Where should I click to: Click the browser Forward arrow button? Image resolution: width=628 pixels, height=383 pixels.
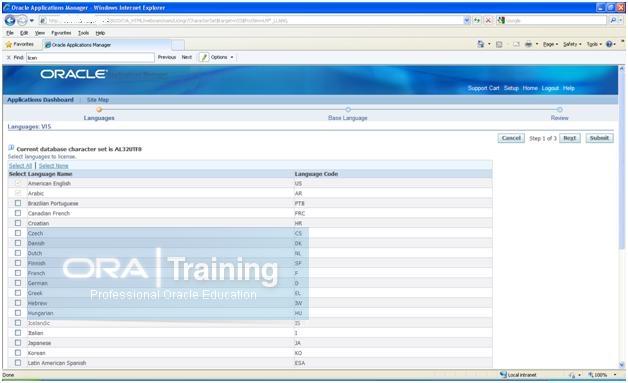tap(22, 20)
